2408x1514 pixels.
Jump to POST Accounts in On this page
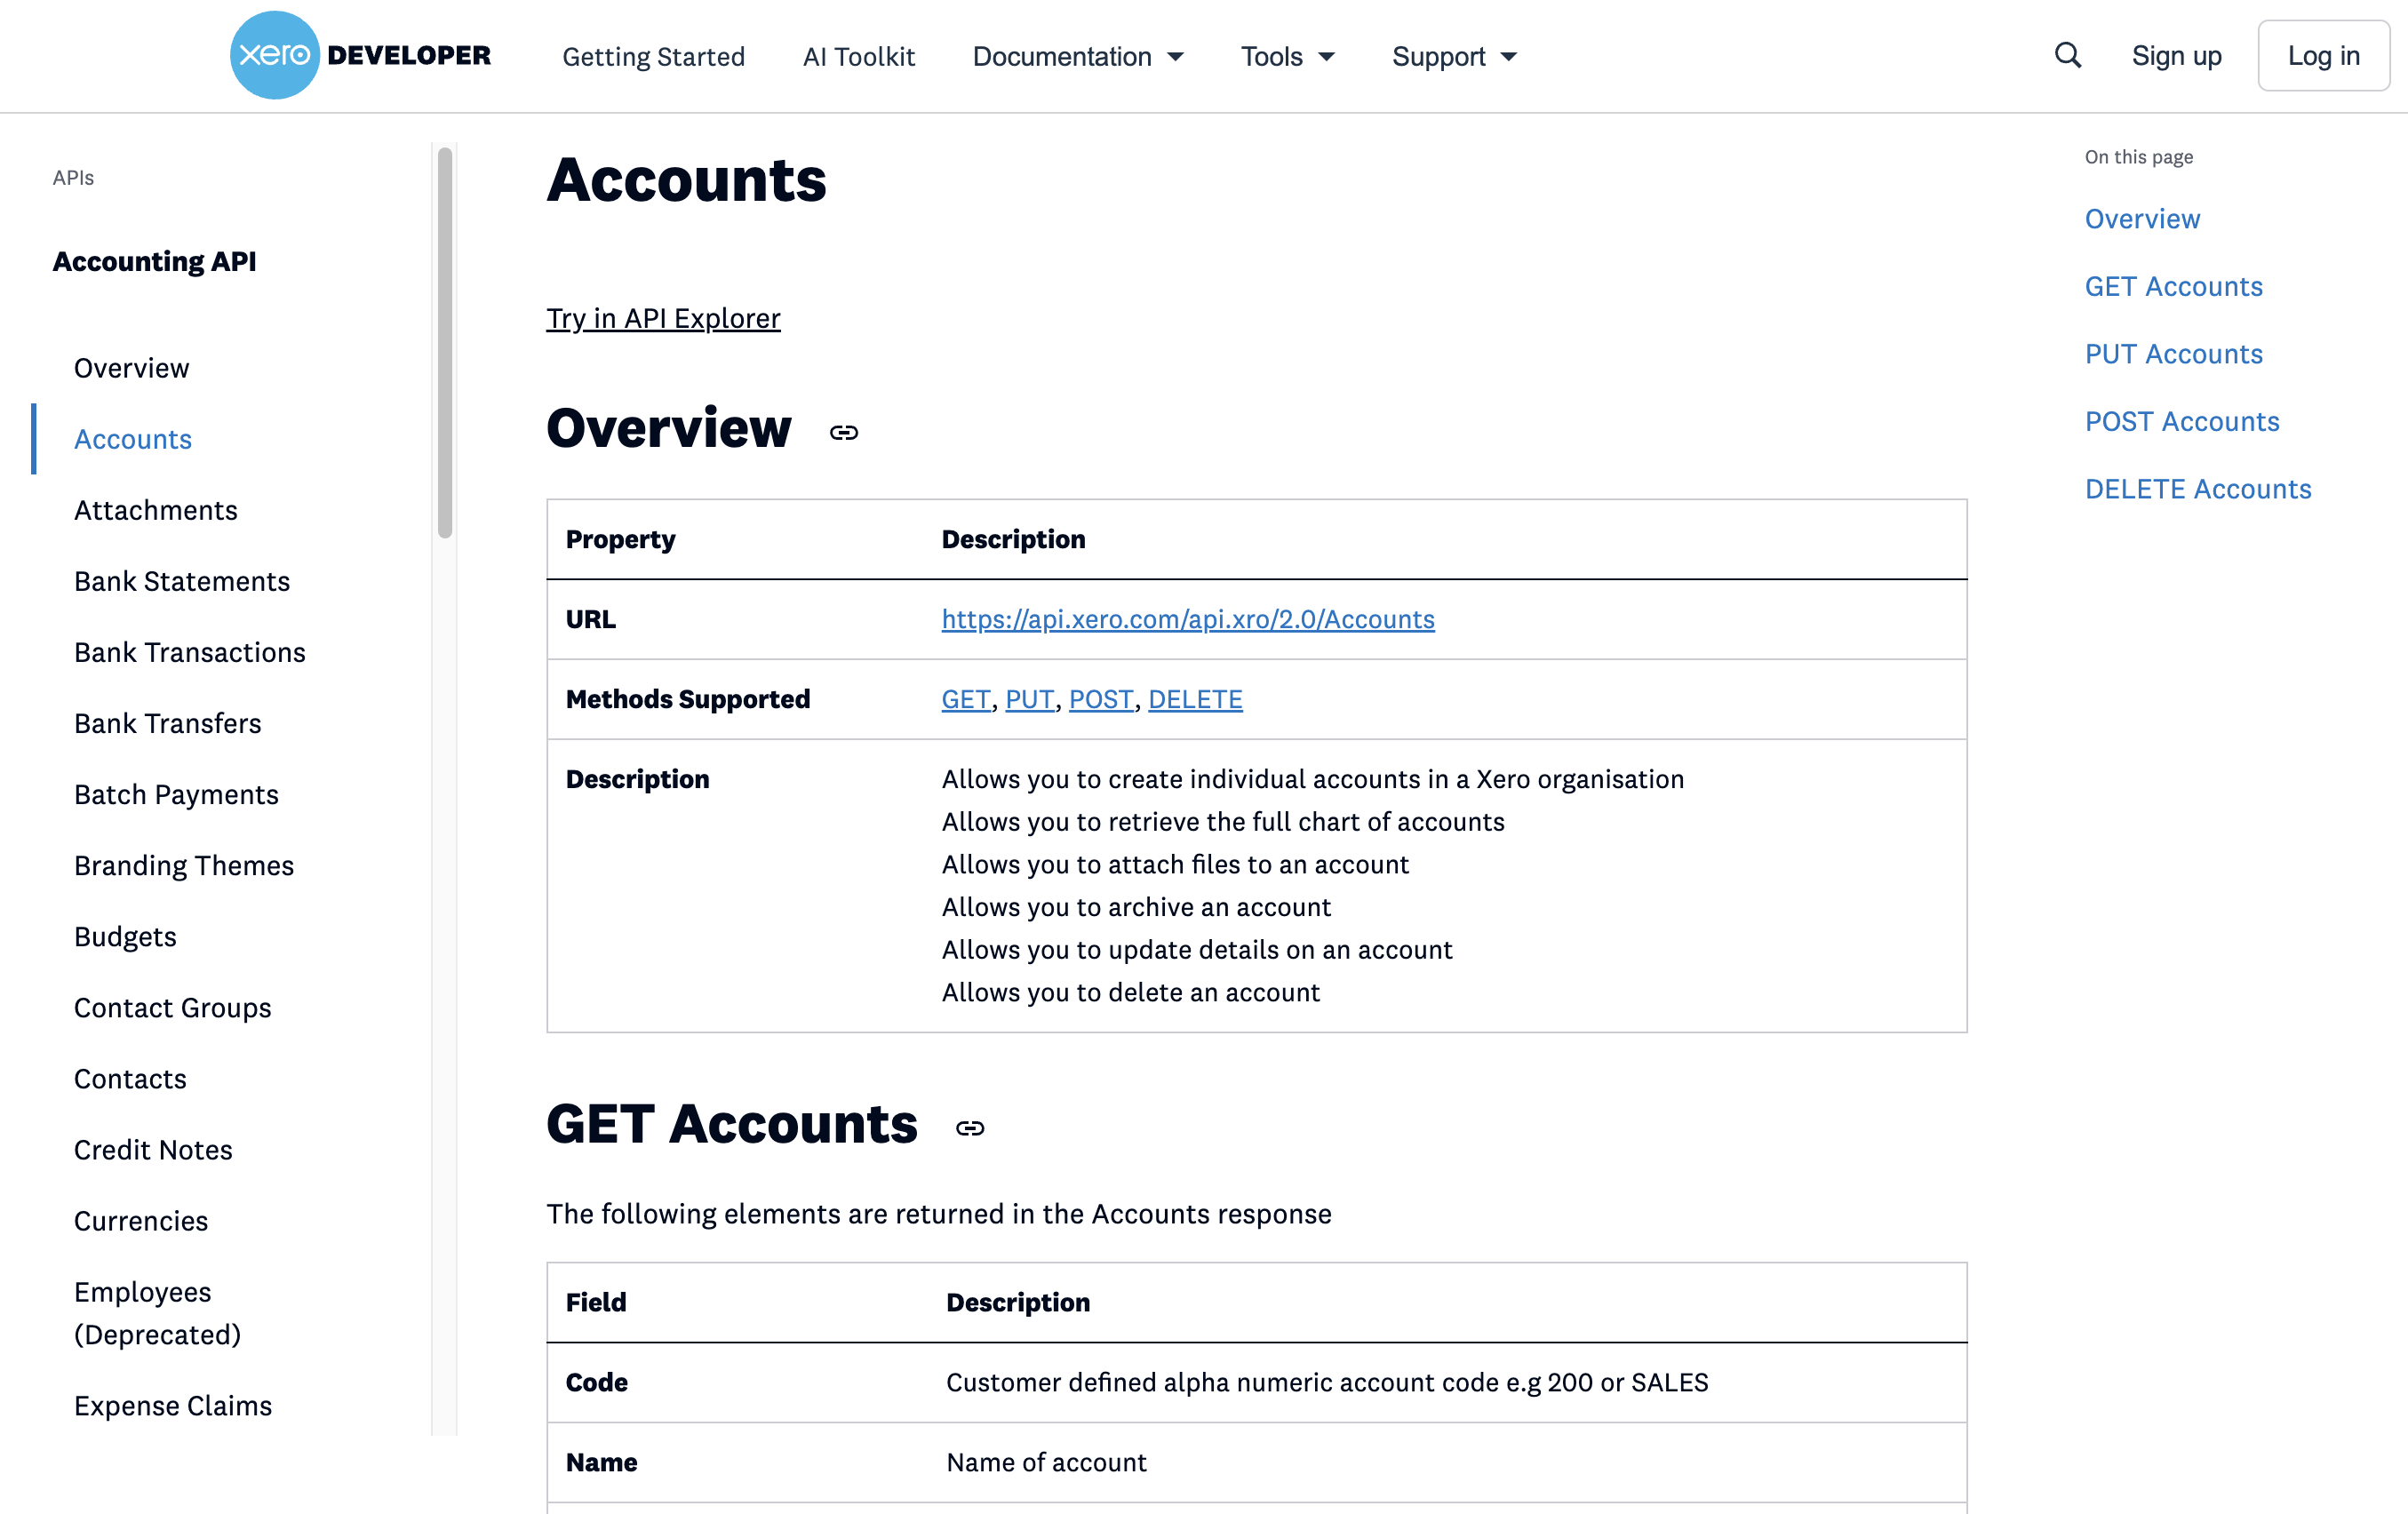[2182, 422]
